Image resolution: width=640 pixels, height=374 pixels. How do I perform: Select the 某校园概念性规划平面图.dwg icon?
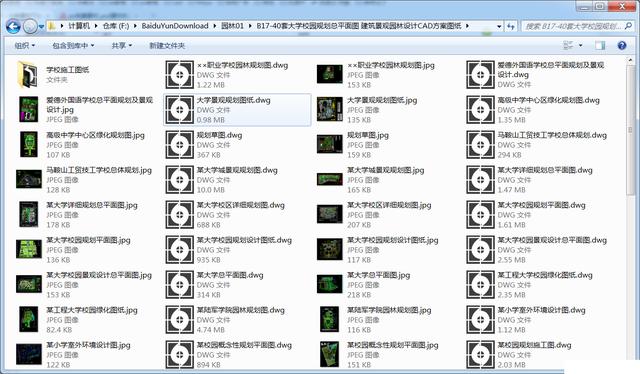click(x=179, y=354)
